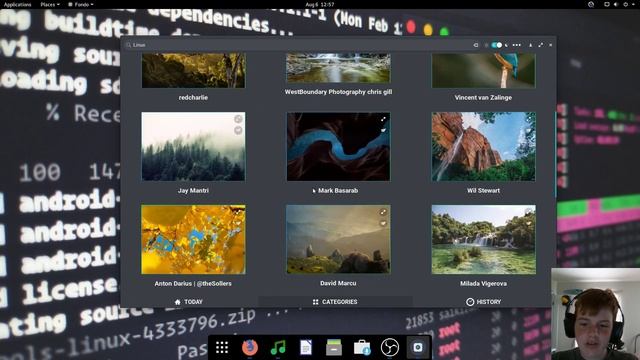This screenshot has height=360, width=640.
Task: Open the green music player in dock
Action: (x=278, y=347)
